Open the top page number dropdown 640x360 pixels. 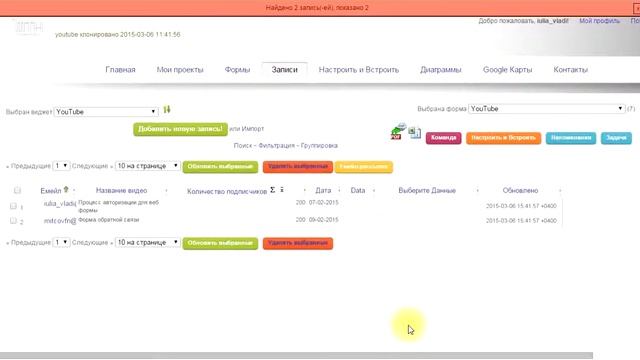(x=61, y=166)
